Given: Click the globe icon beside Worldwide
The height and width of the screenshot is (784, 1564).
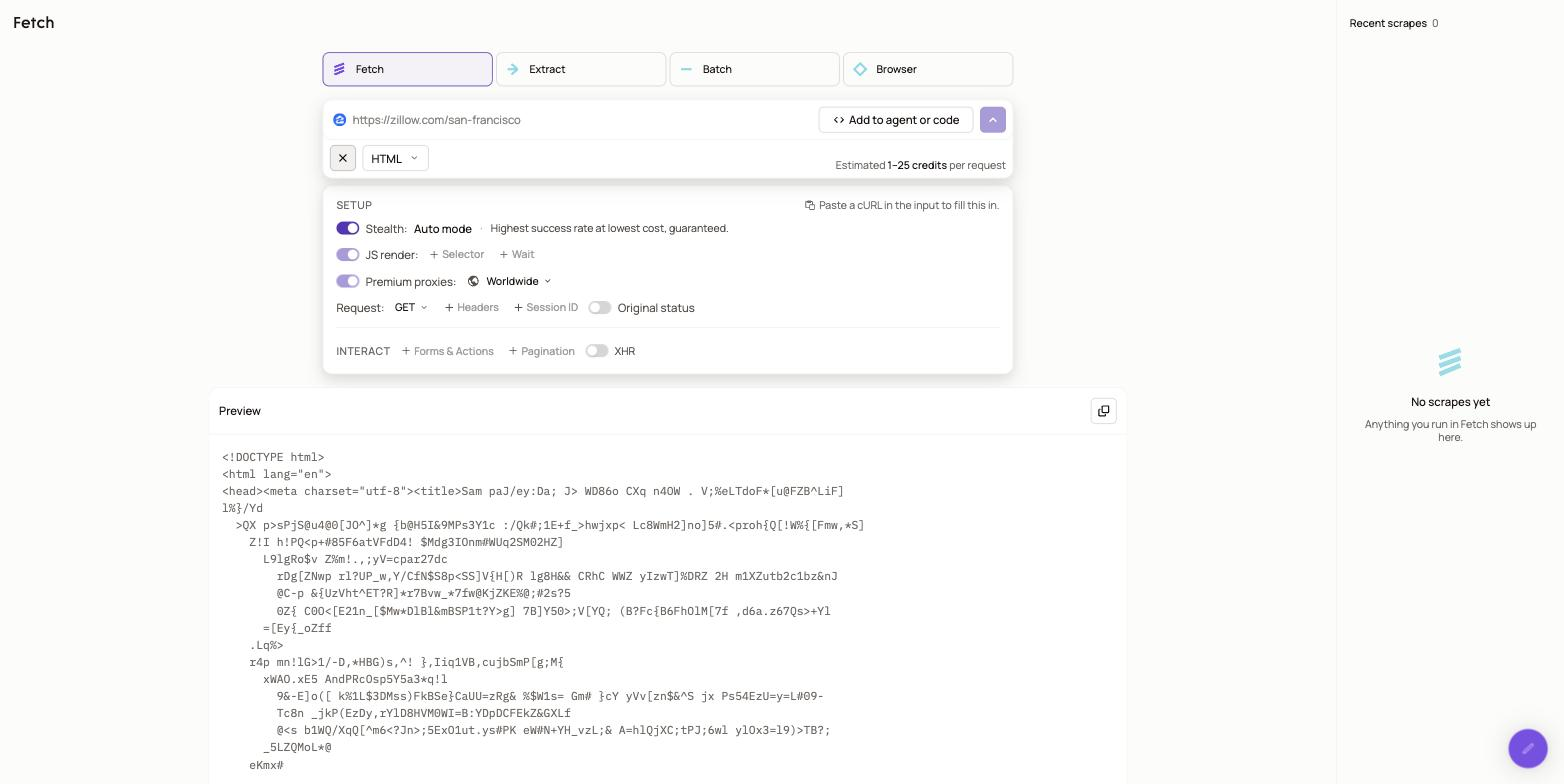Looking at the screenshot, I should click(x=474, y=281).
